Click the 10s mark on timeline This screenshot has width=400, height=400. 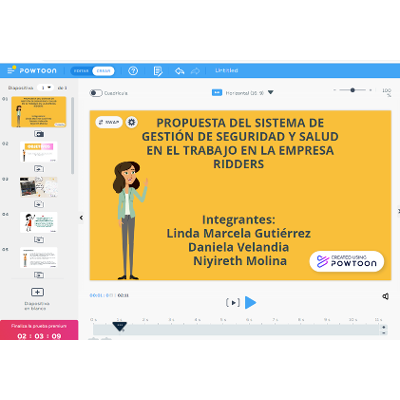click(x=353, y=320)
